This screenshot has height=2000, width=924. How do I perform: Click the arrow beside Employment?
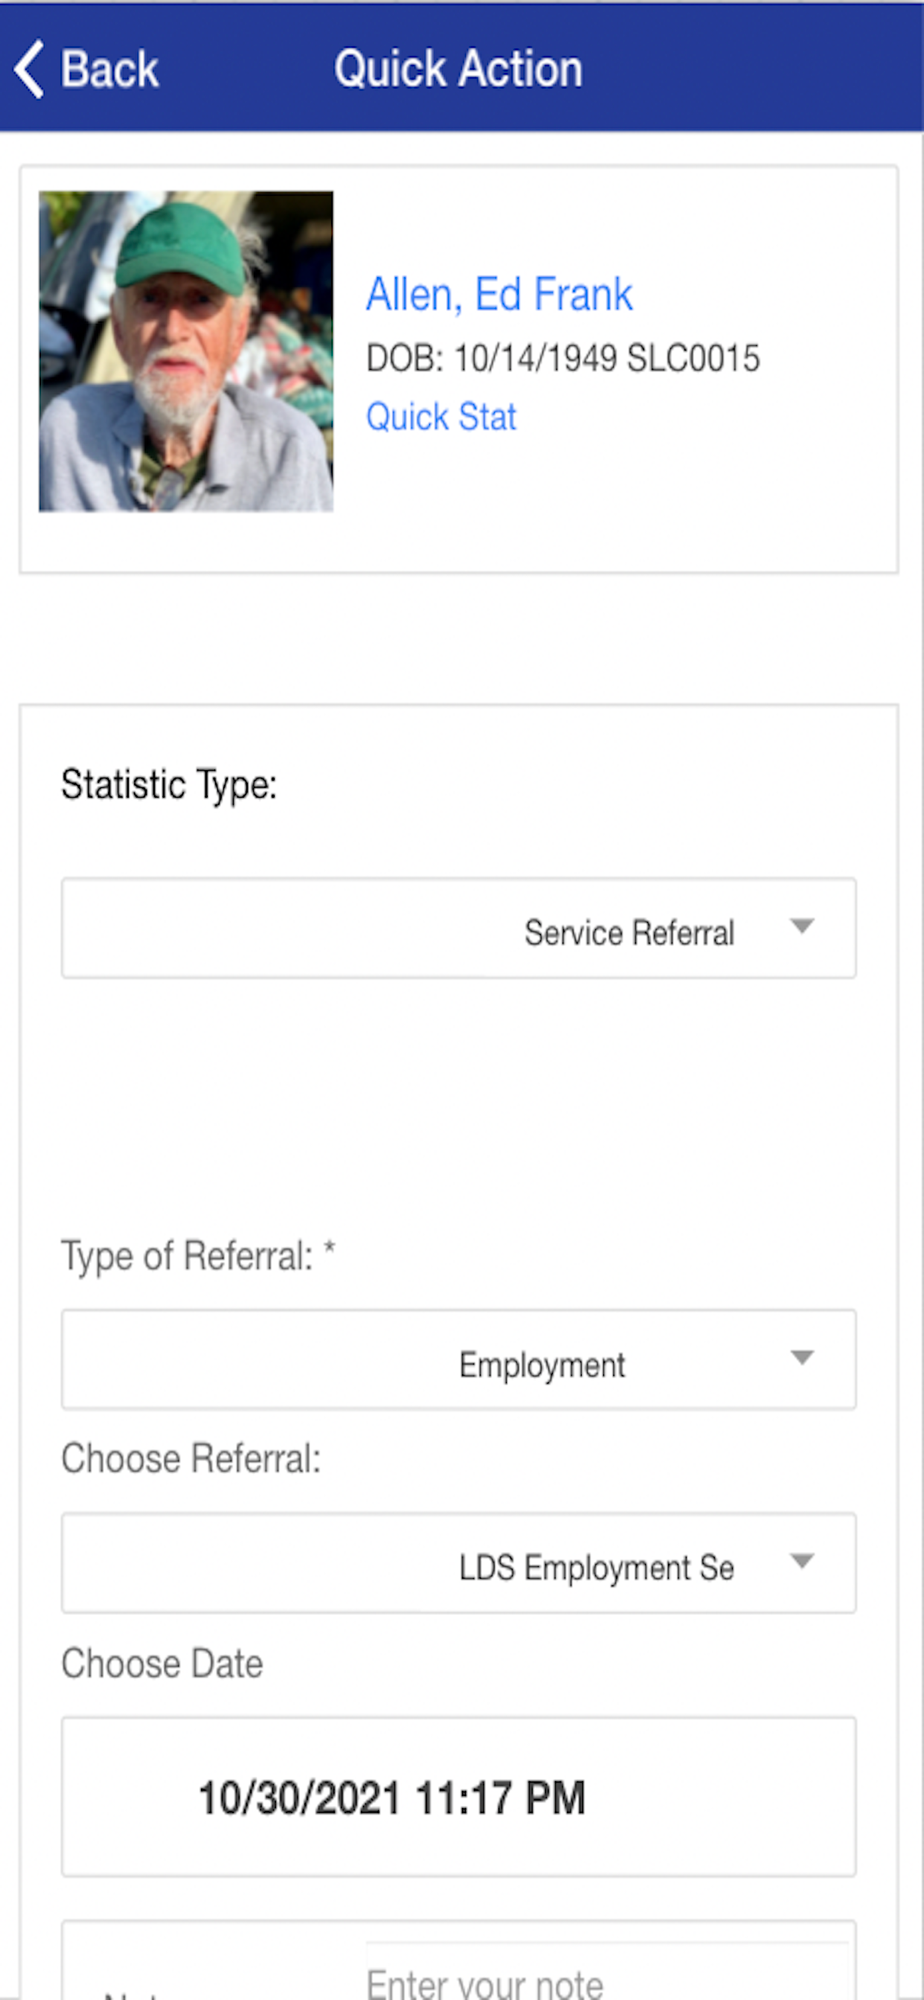(x=802, y=1358)
